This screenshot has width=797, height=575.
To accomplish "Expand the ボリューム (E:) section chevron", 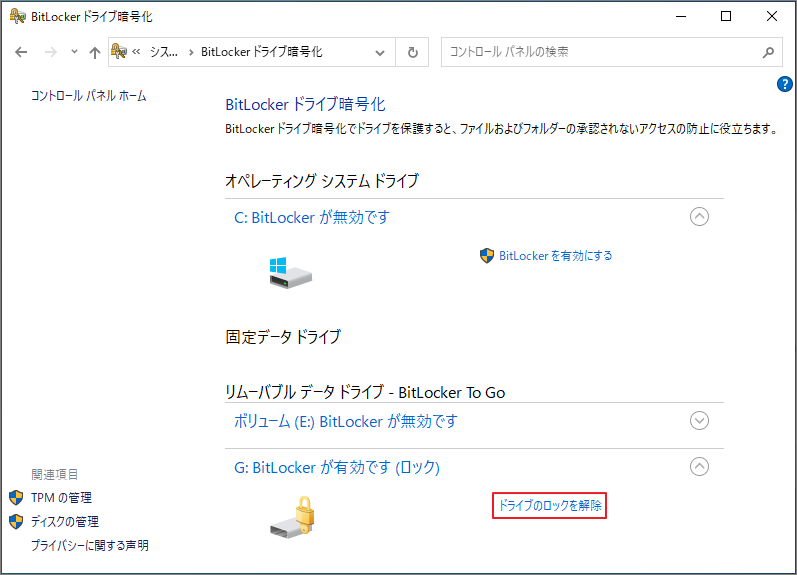I will coord(699,420).
